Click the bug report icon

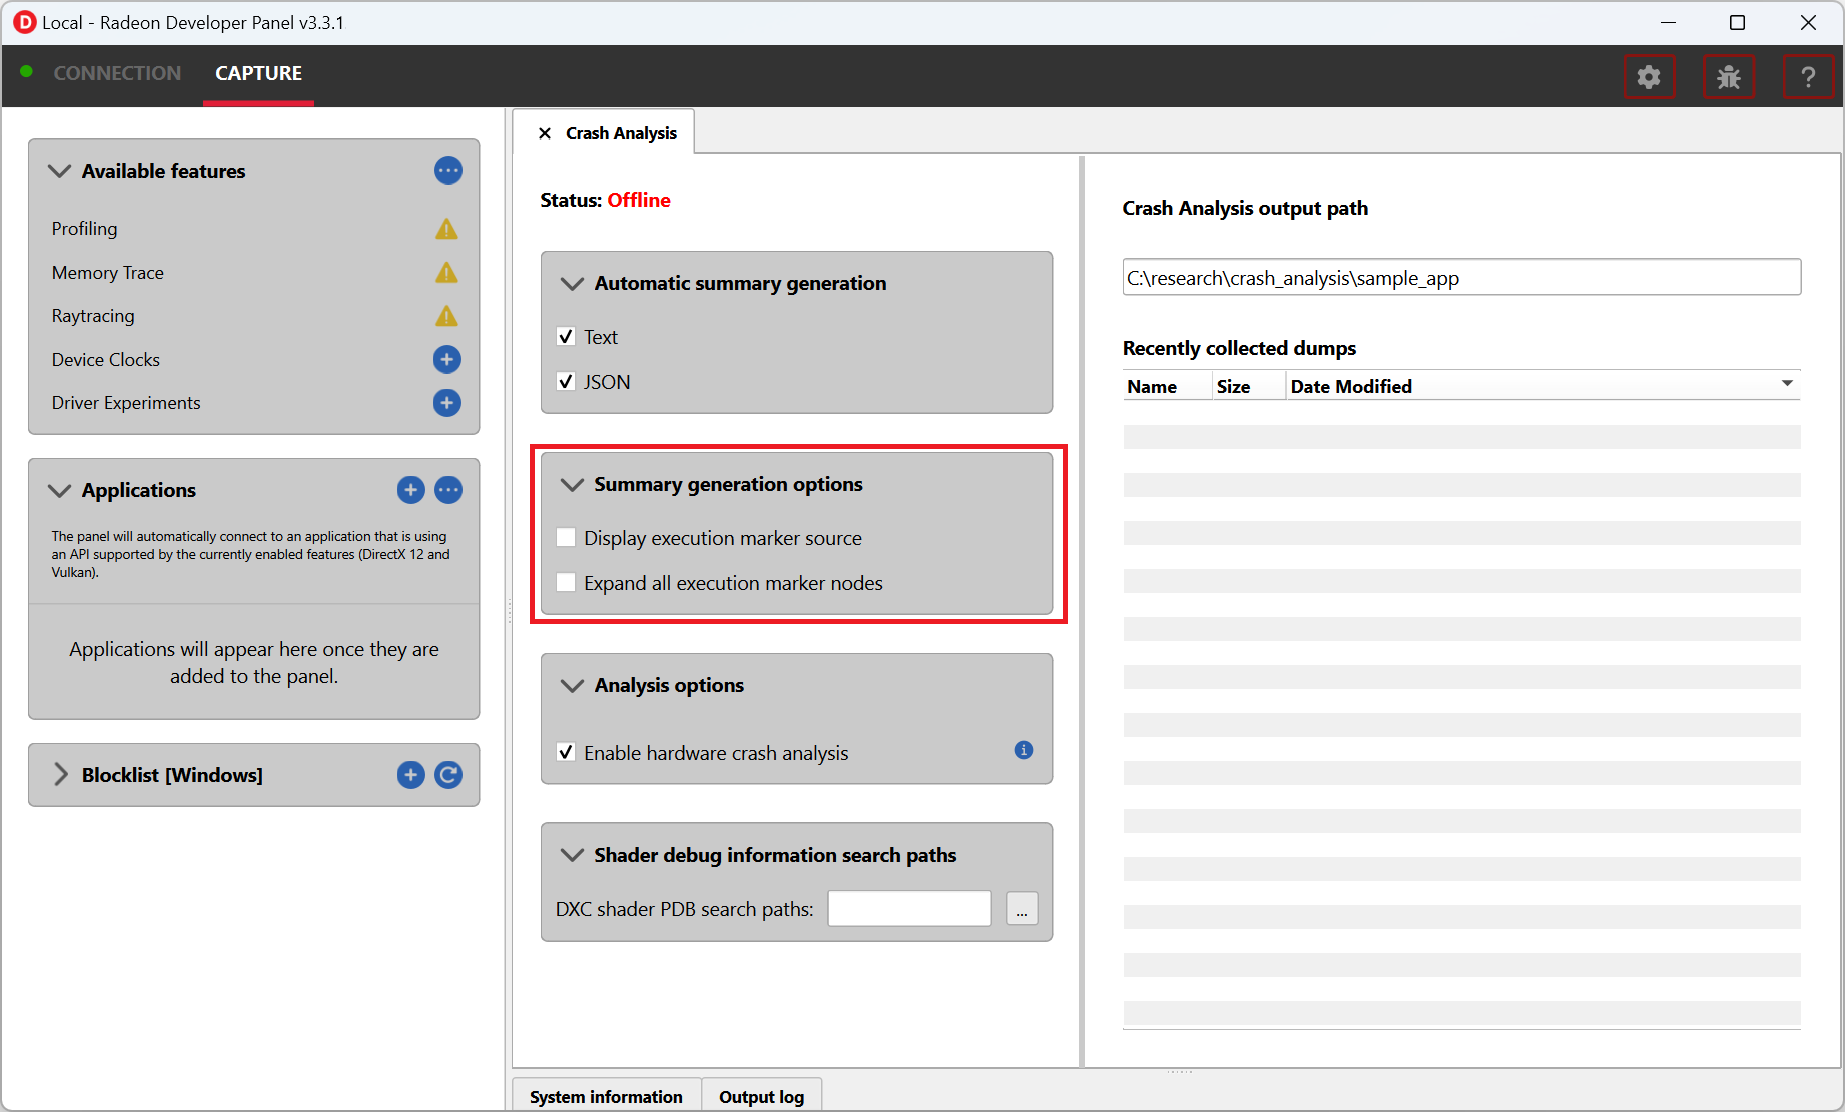pos(1728,77)
